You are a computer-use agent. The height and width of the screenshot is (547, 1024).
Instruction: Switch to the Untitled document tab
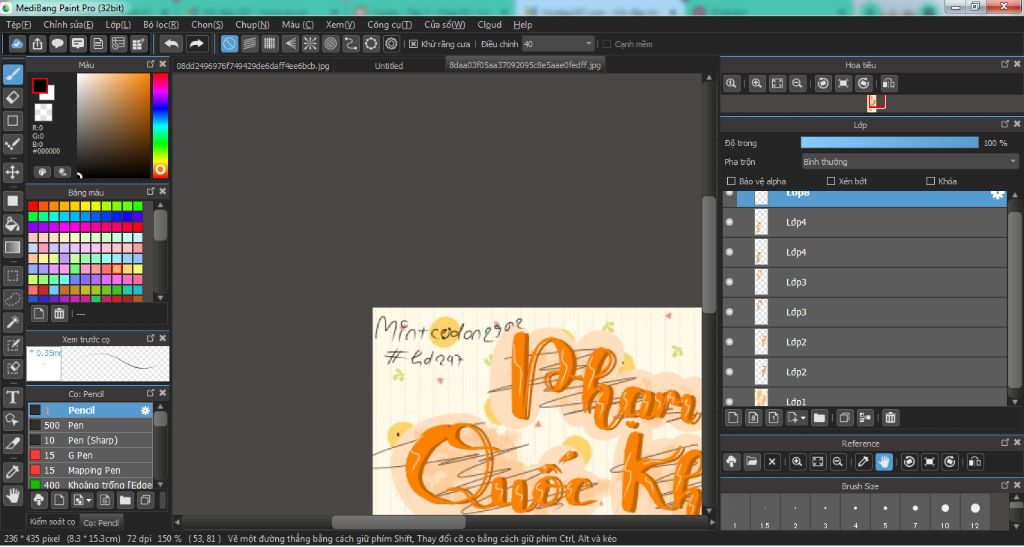[389, 66]
